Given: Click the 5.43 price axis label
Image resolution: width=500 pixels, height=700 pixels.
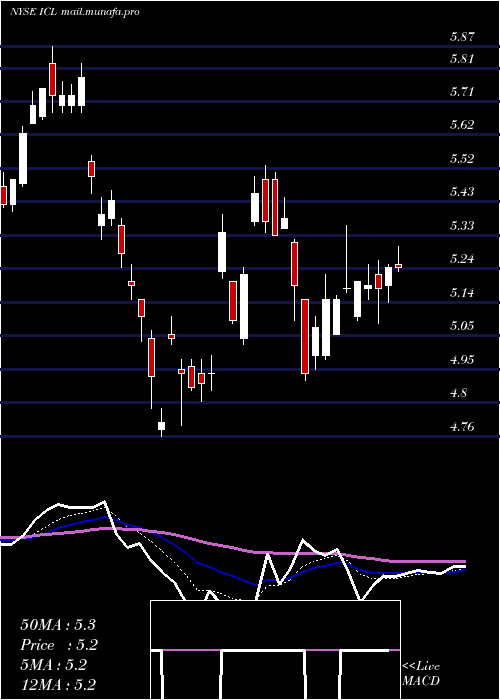Looking at the screenshot, I should pos(462,192).
